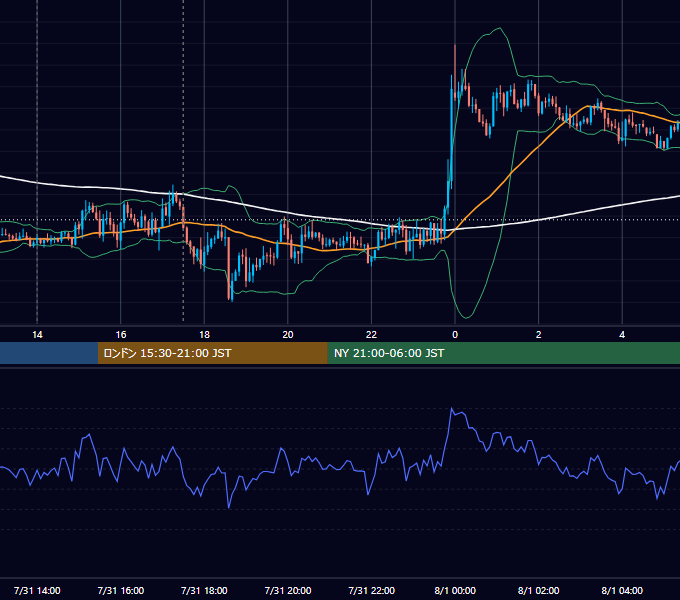The width and height of the screenshot is (680, 600).
Task: Click the 2 hour label on price chart axis
Action: pos(538,335)
